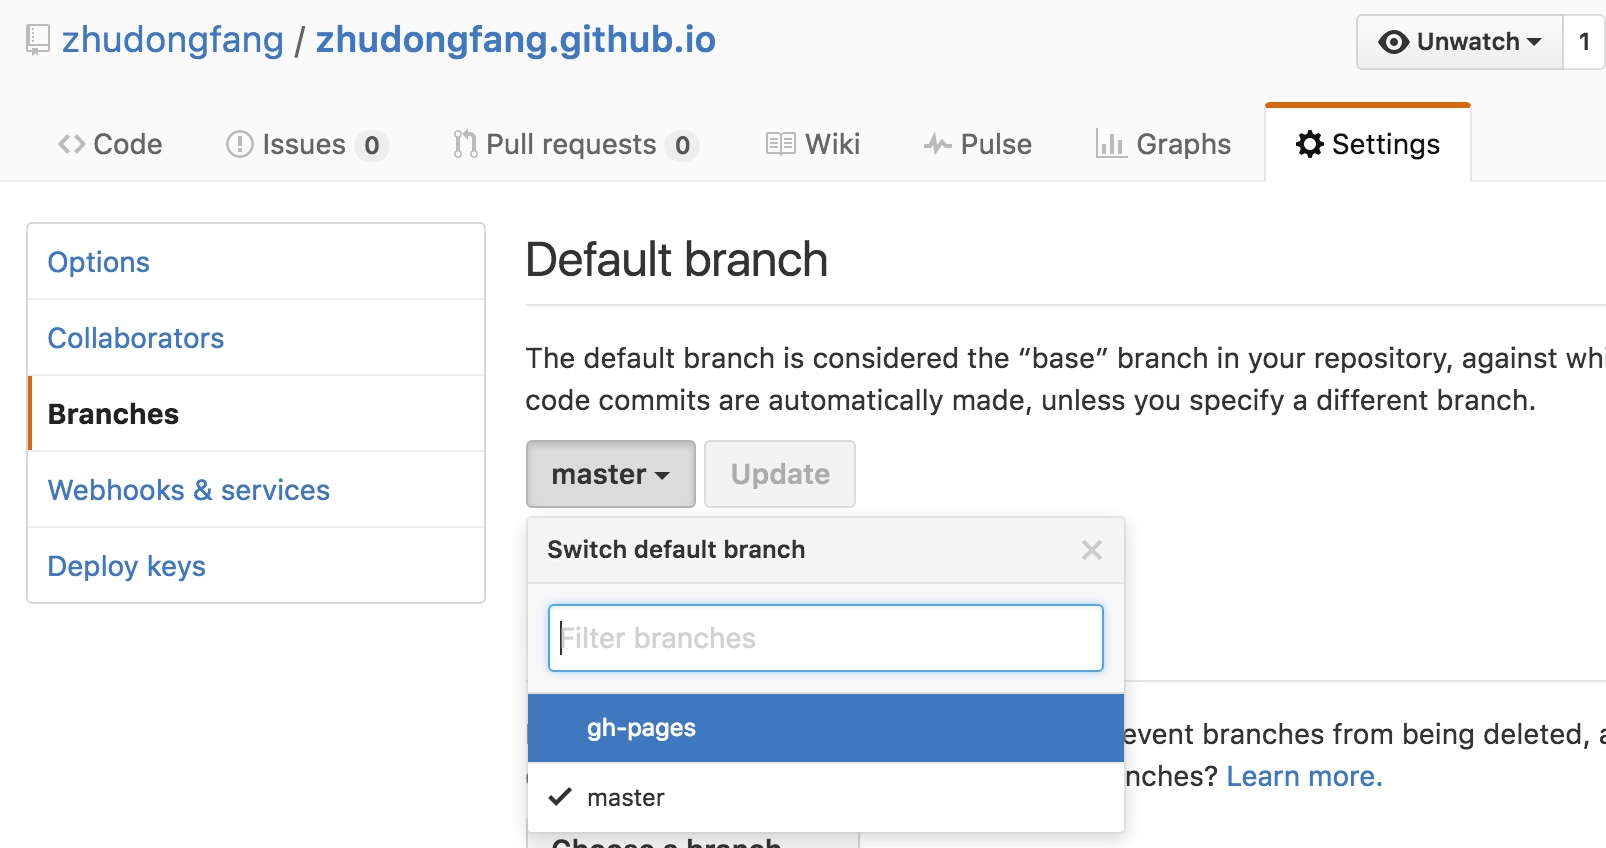This screenshot has width=1606, height=848.
Task: Open the zhudongfang user profile link
Action: tap(173, 40)
